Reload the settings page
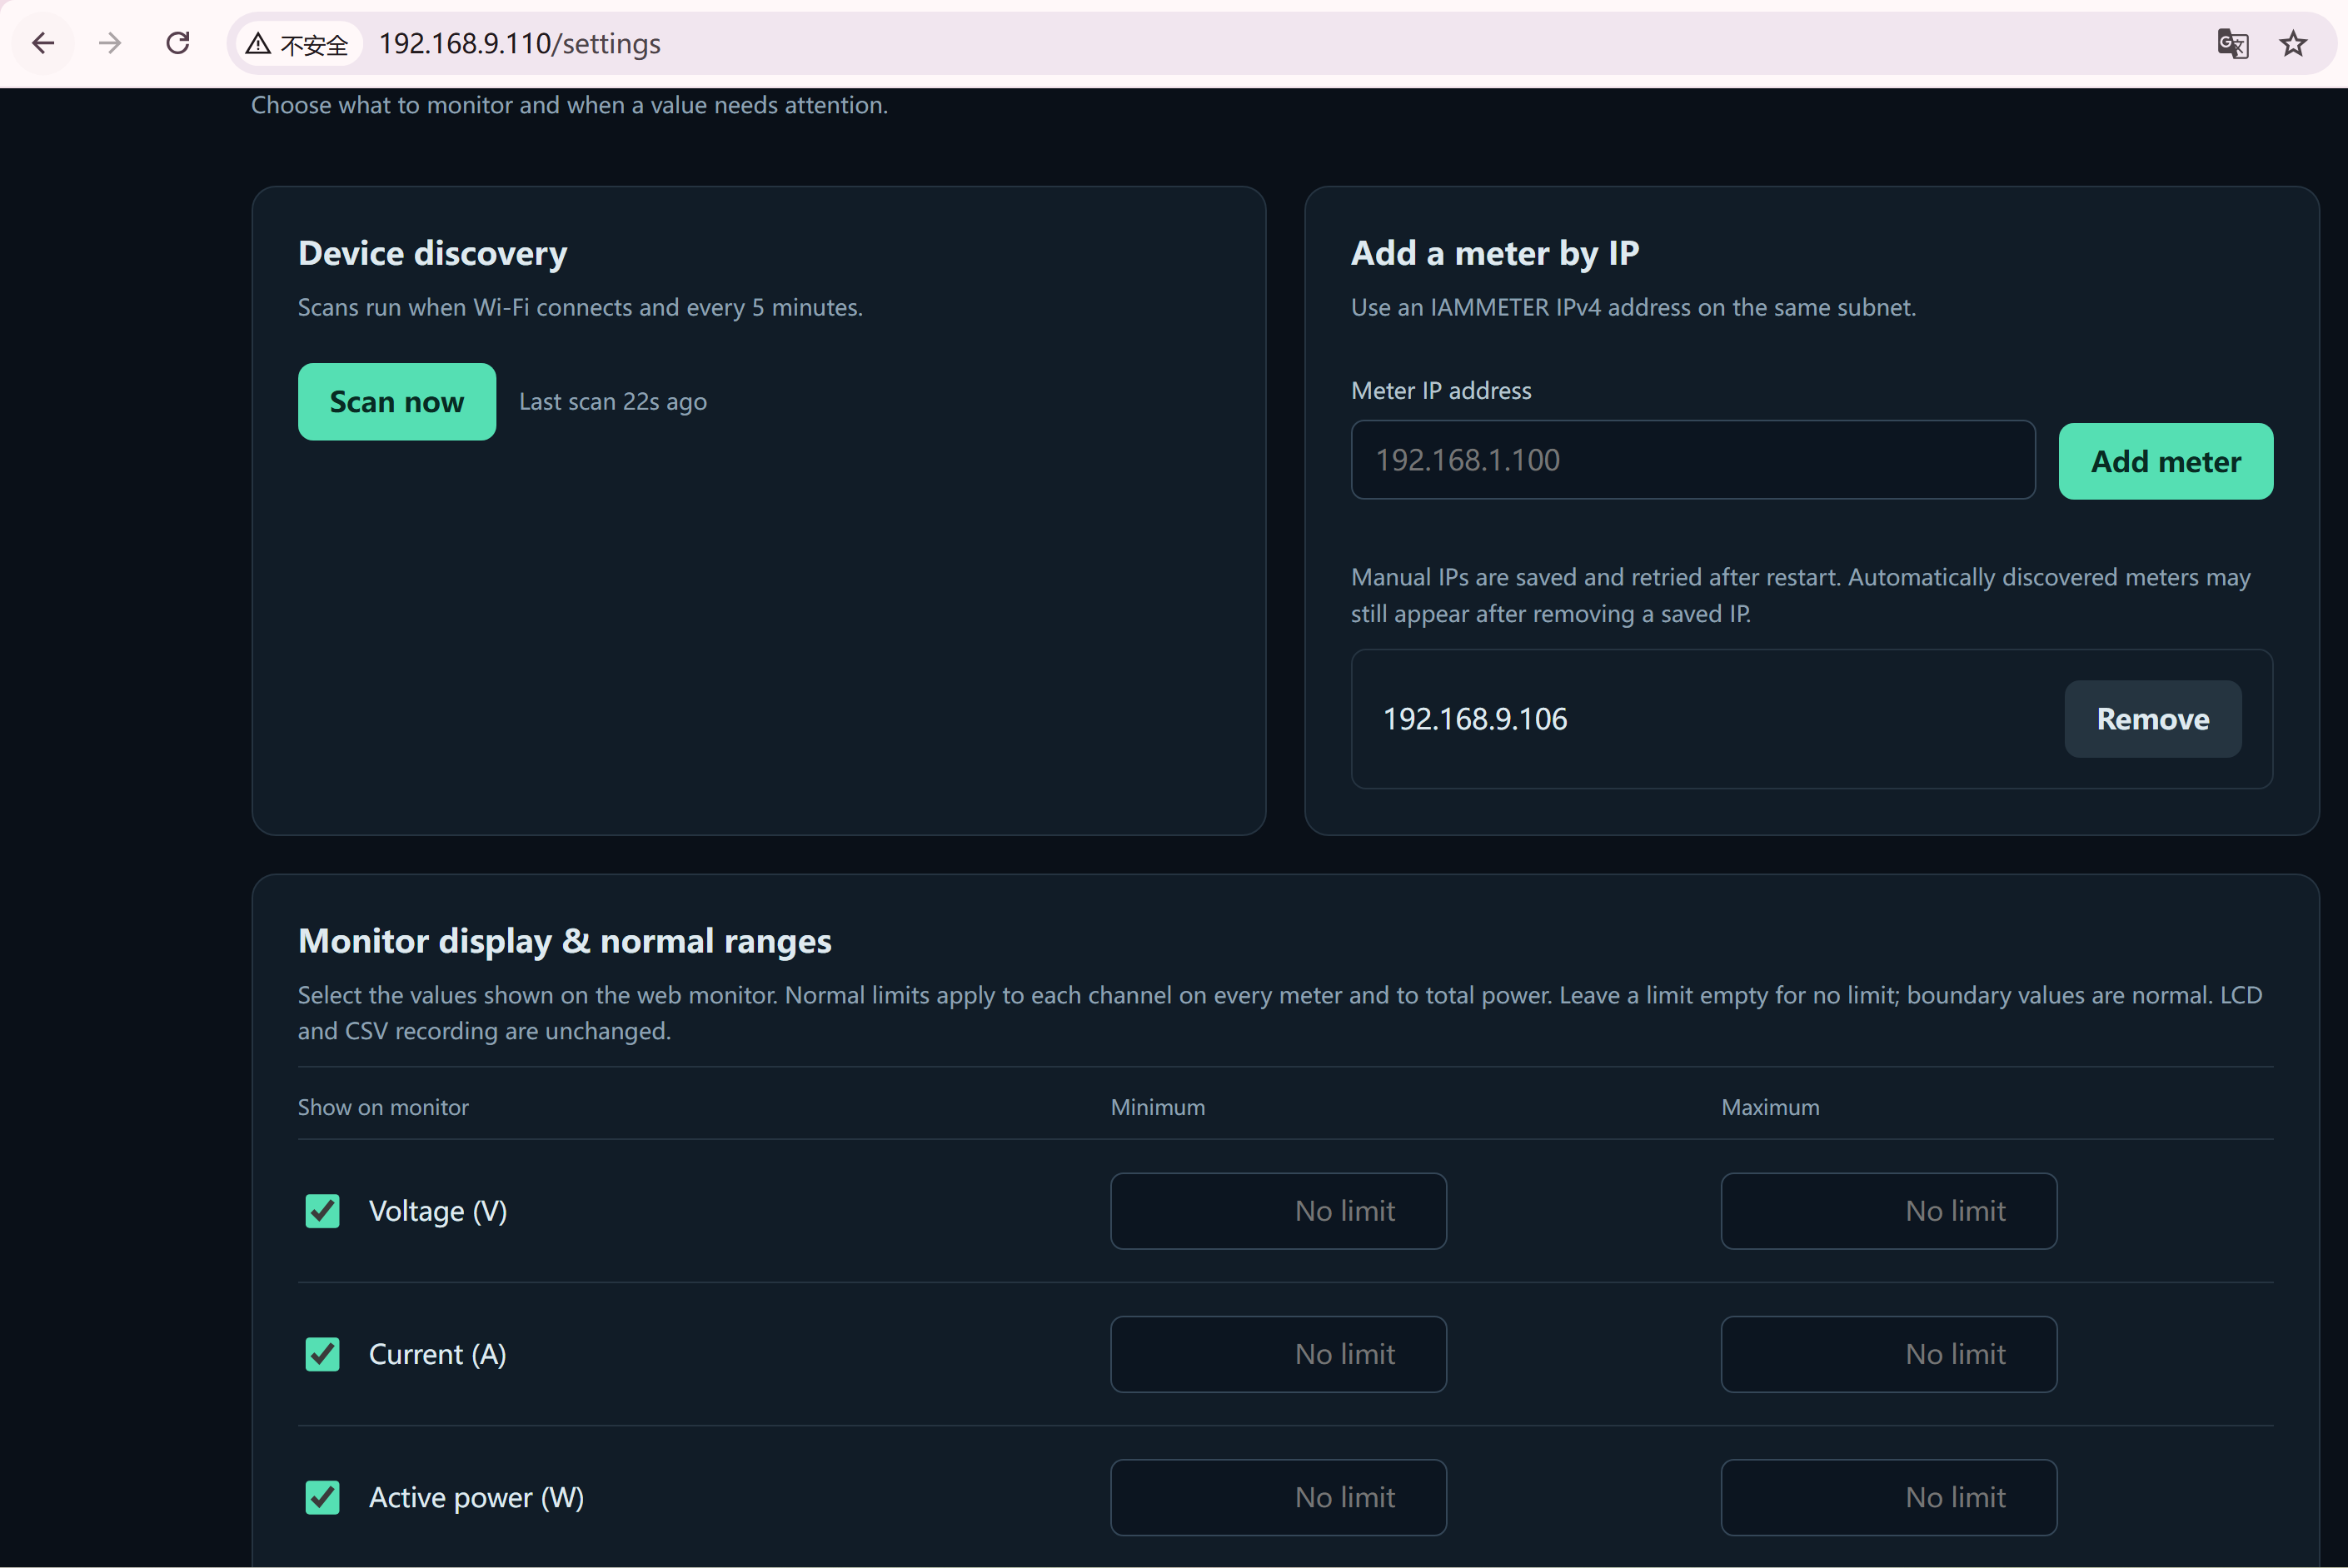This screenshot has height=1568, width=2348. click(178, 43)
